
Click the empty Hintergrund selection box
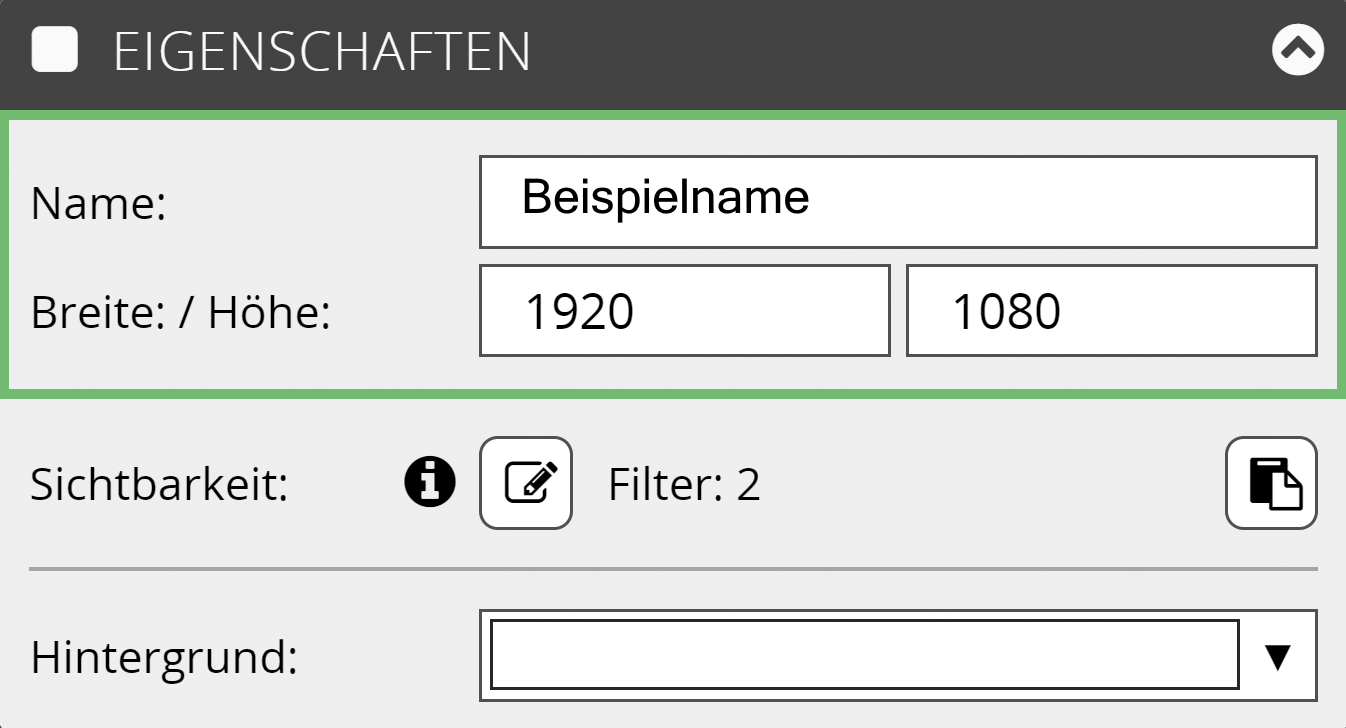point(864,655)
